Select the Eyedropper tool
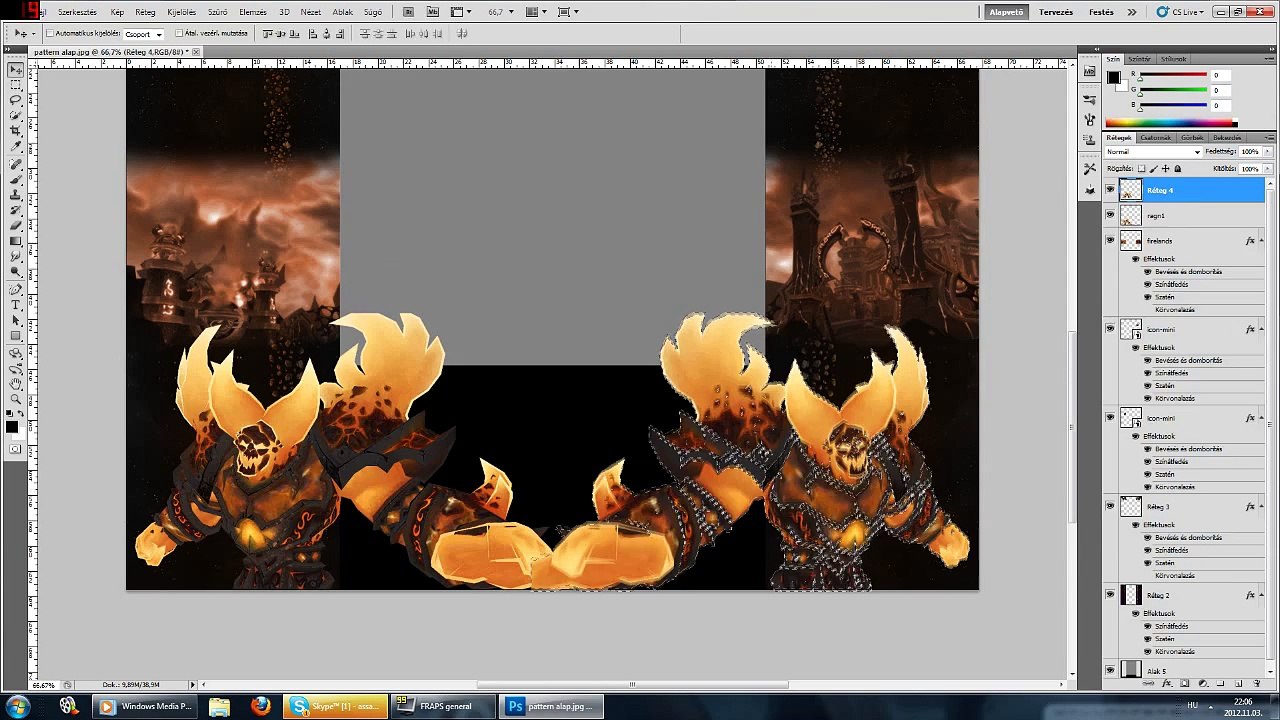 pos(16,147)
